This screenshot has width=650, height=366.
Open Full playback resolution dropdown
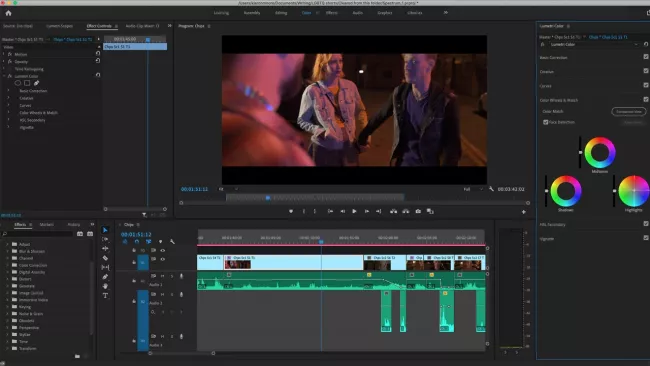(x=473, y=189)
